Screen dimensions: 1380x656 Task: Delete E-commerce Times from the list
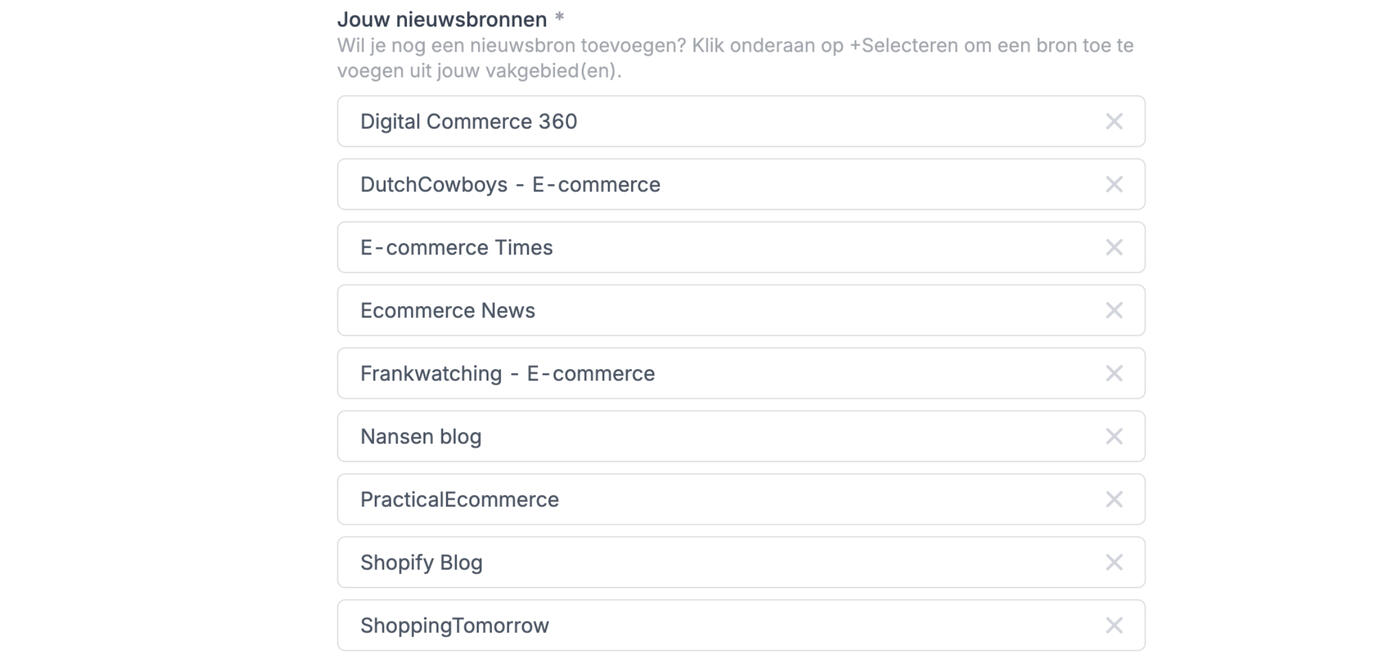[1114, 248]
